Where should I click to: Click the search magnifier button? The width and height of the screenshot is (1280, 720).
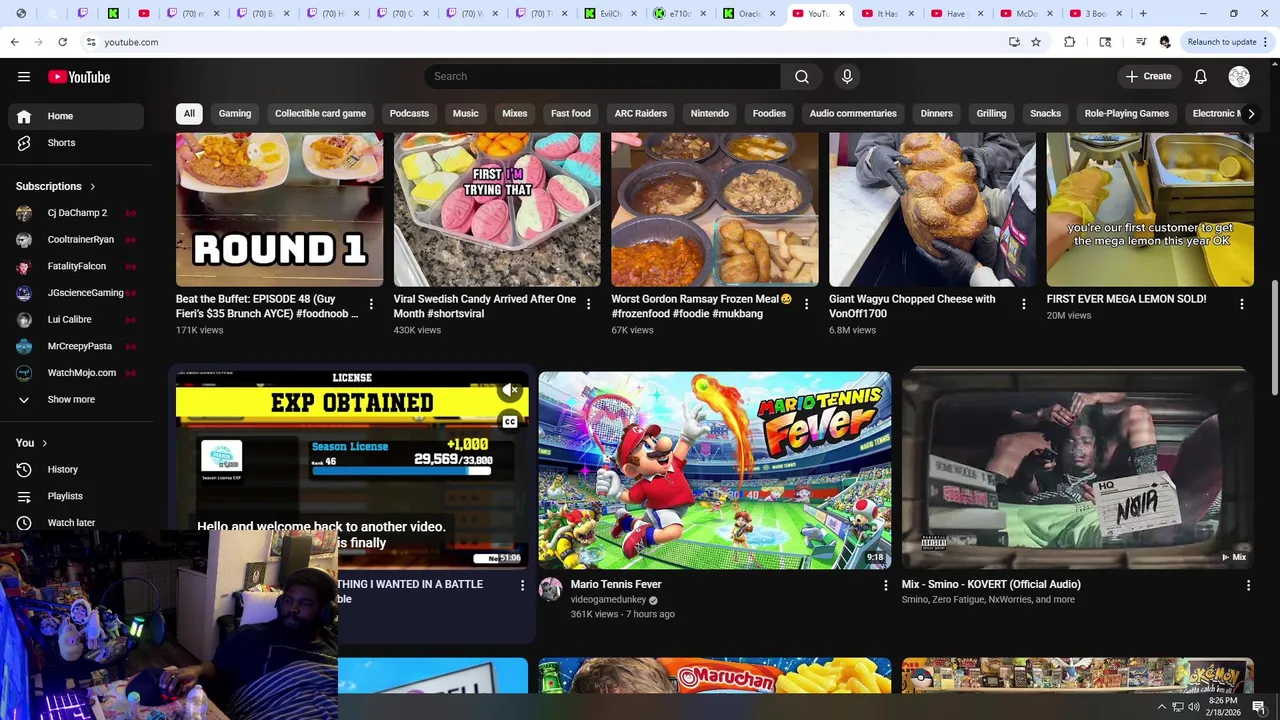(x=801, y=77)
